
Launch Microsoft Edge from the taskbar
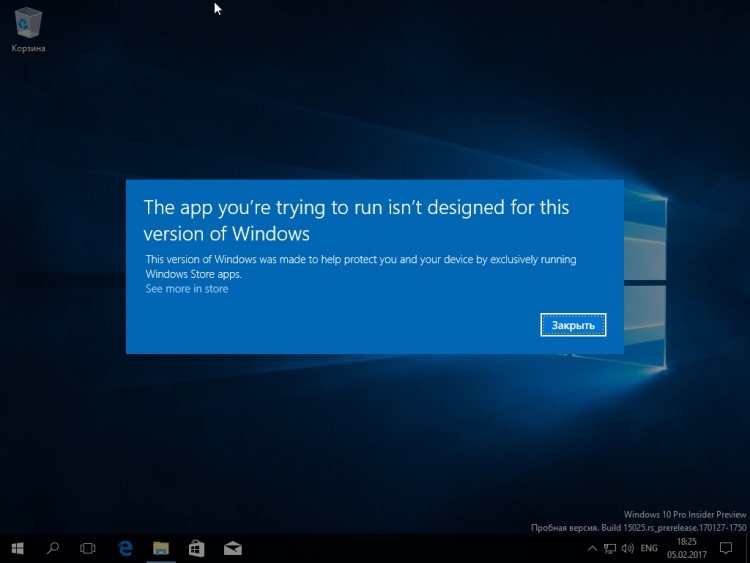126,548
